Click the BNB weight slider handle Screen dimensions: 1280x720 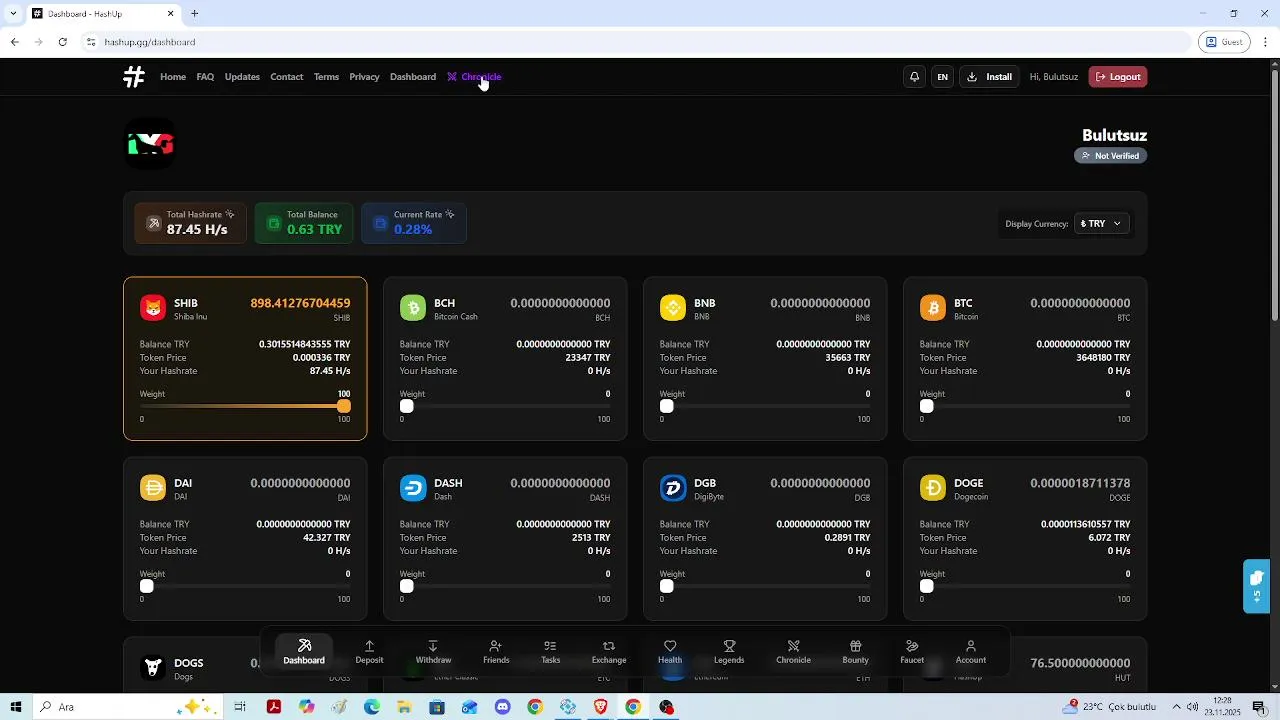point(667,406)
